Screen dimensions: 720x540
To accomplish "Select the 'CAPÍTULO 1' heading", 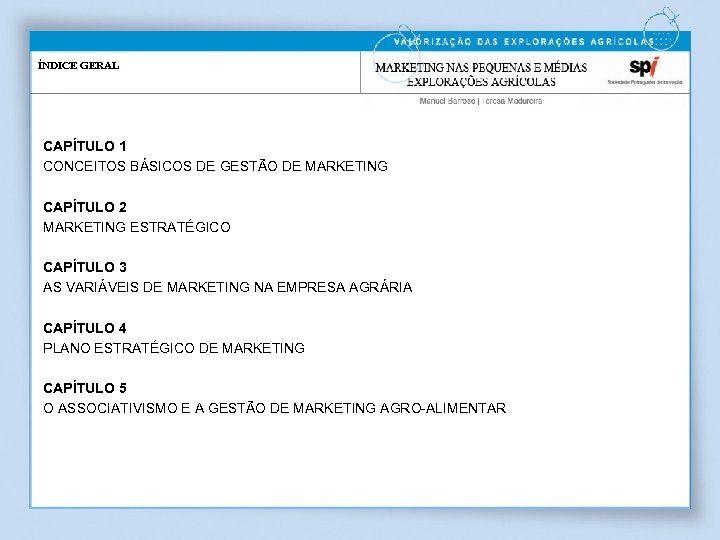I will point(84,146).
